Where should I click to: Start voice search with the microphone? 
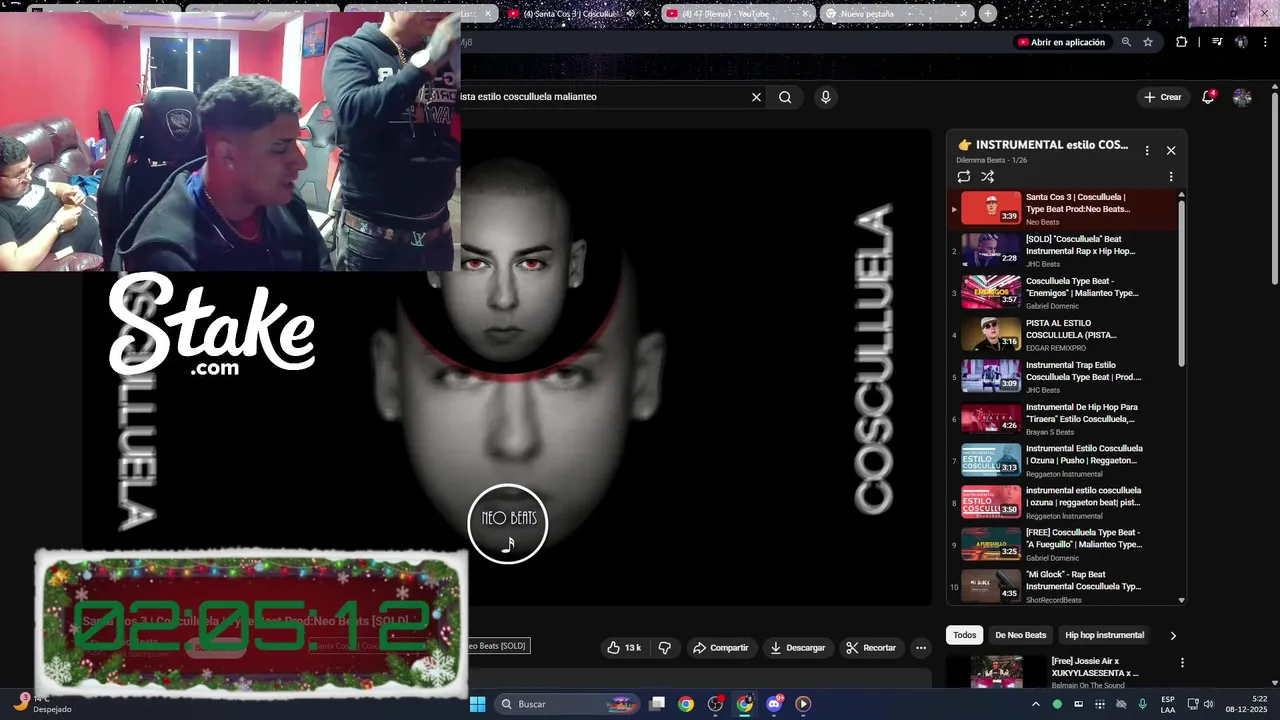pos(825,97)
